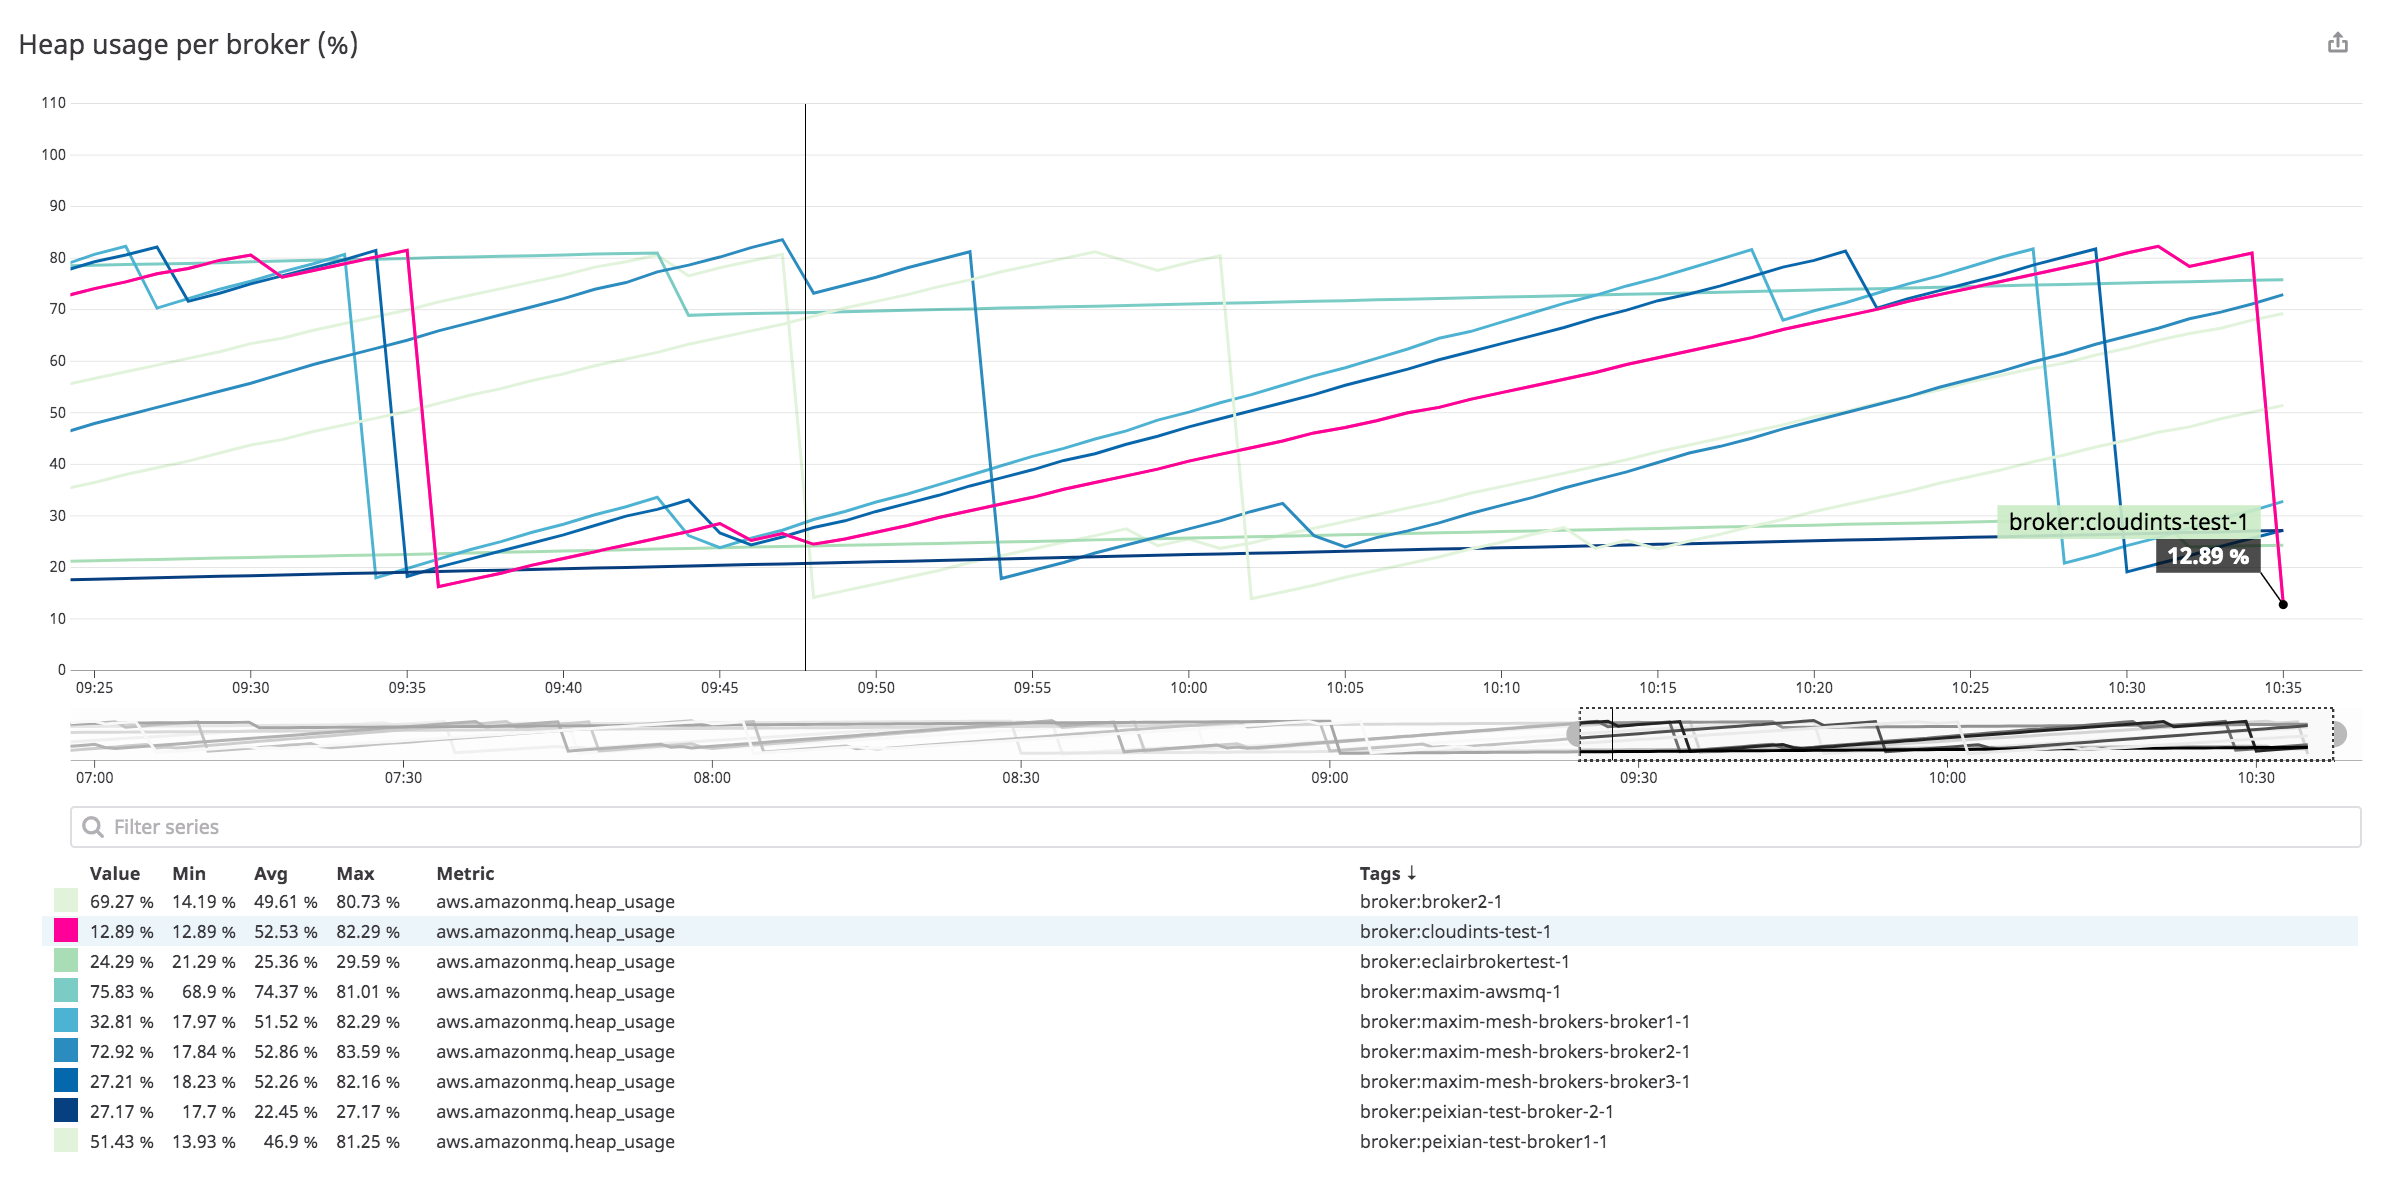
Task: Sort the legend by the Value column
Action: tap(116, 873)
